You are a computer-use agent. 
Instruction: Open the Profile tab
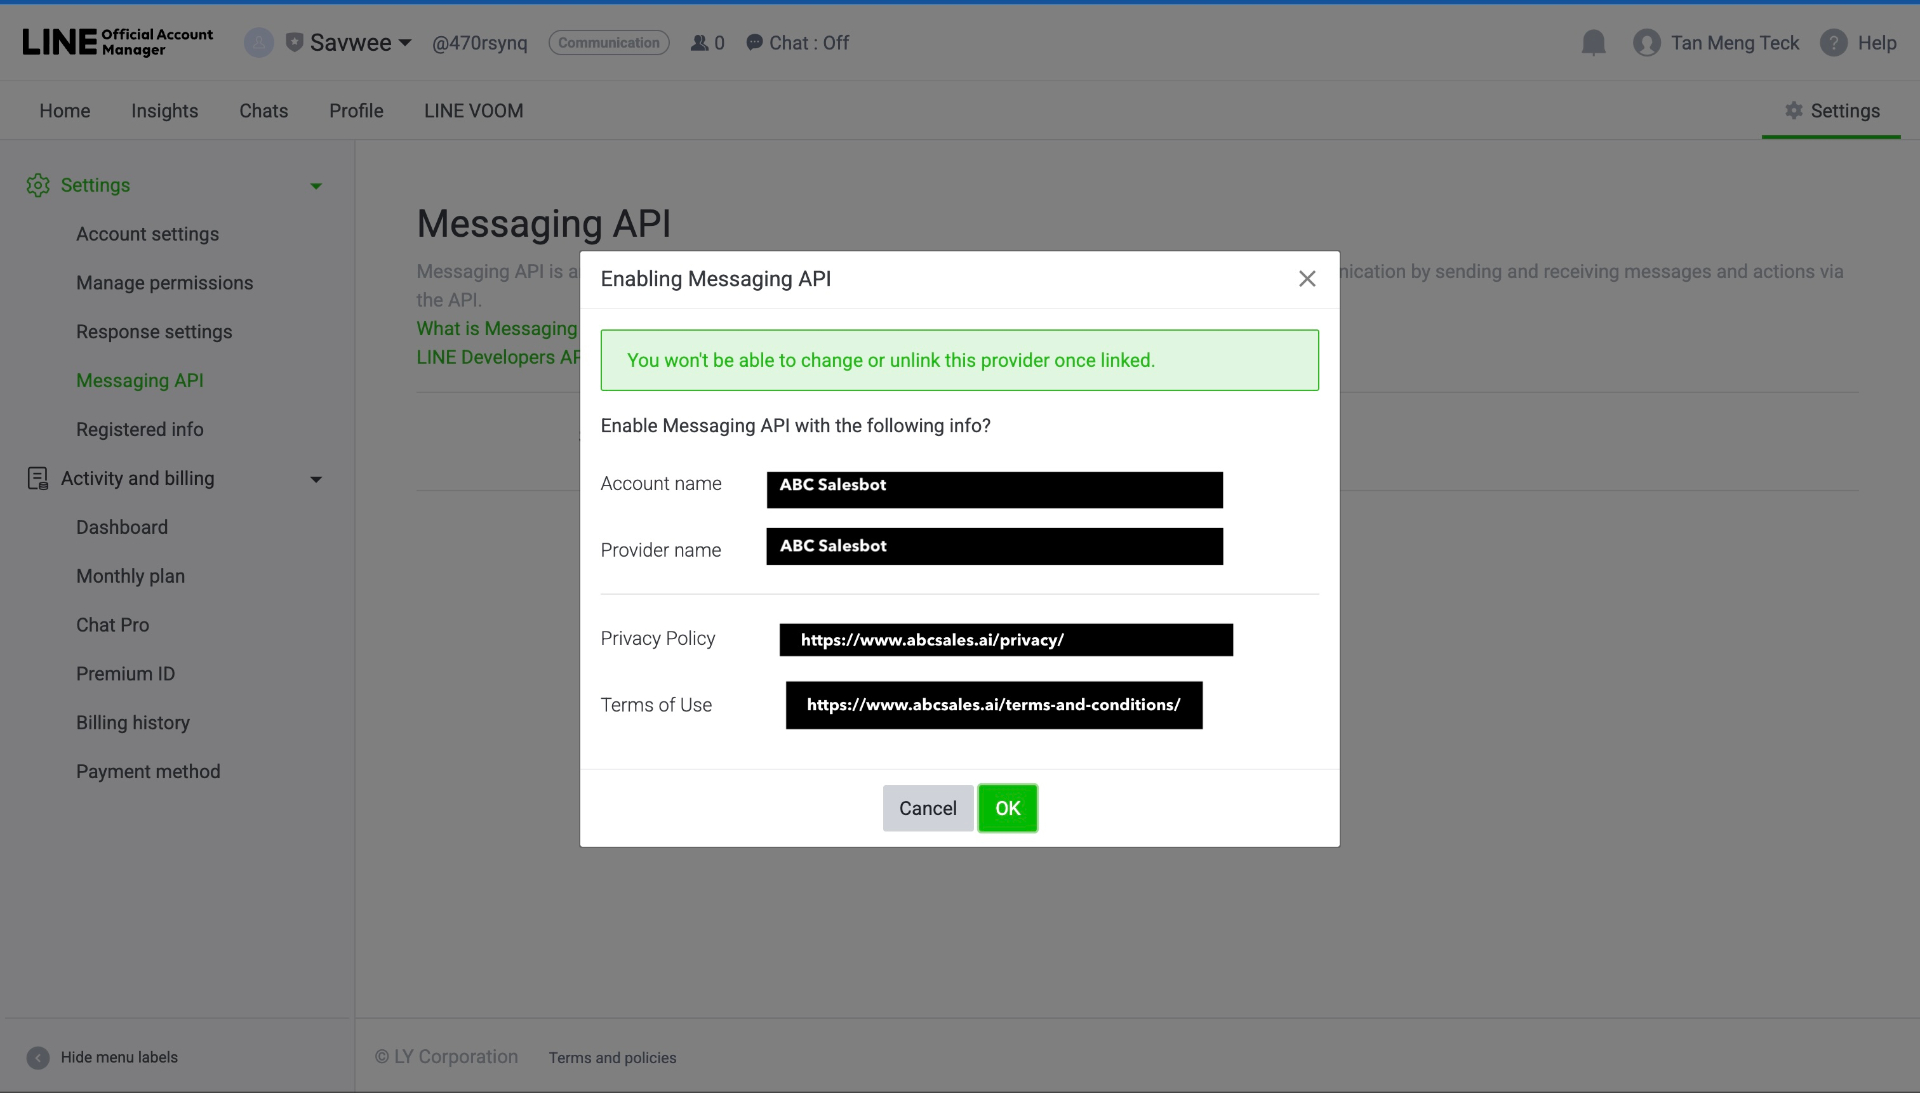(356, 111)
